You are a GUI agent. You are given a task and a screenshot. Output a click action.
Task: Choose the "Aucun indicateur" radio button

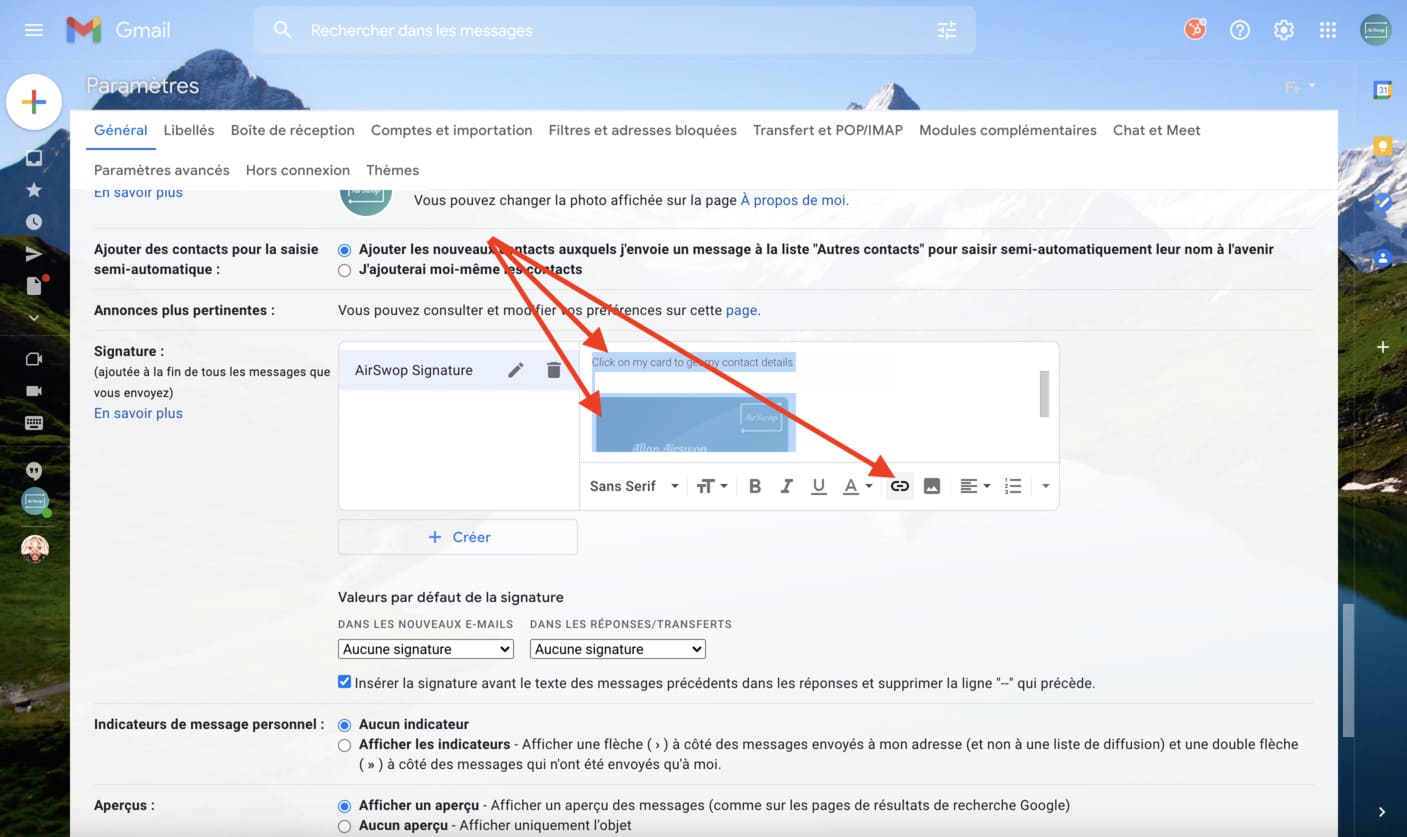(345, 725)
